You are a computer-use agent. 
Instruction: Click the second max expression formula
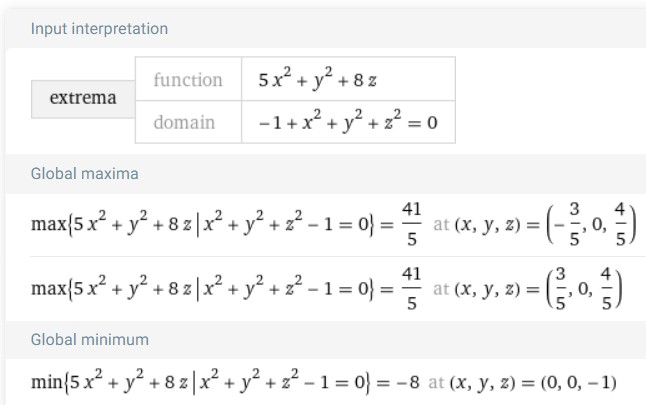tap(203, 288)
